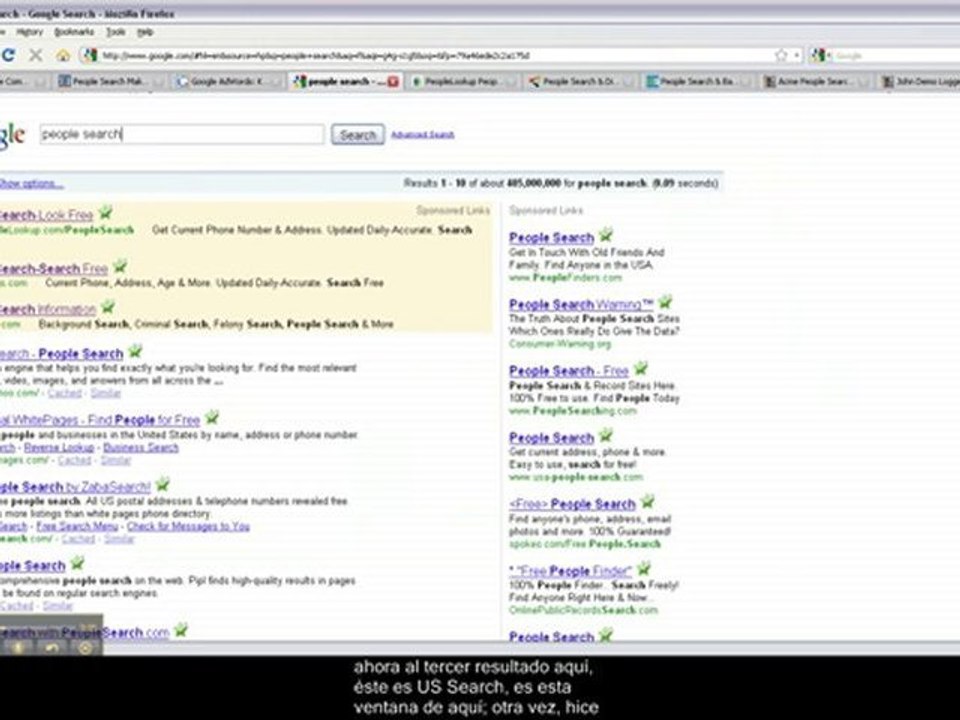Click green star beside Search-Search Free ad
Image resolution: width=960 pixels, height=720 pixels.
[x=120, y=265]
